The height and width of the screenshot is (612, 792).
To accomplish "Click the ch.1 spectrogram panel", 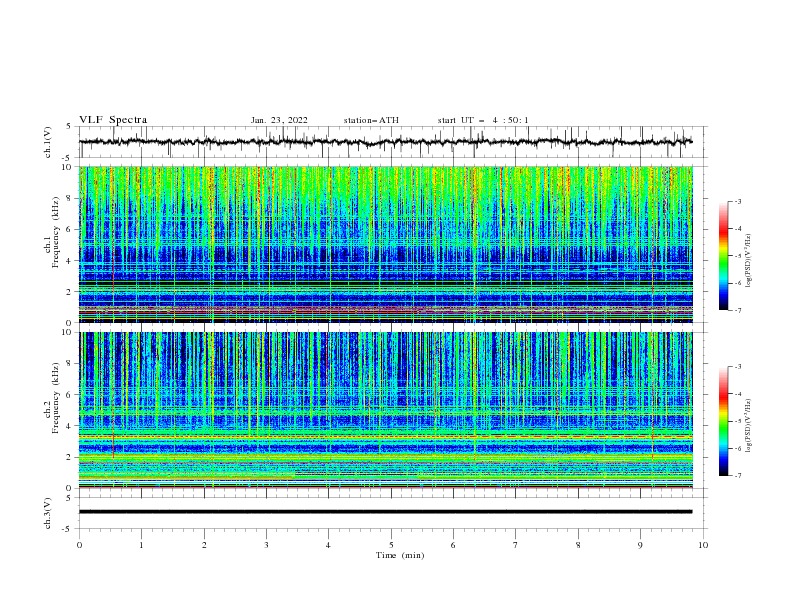I will coord(385,244).
